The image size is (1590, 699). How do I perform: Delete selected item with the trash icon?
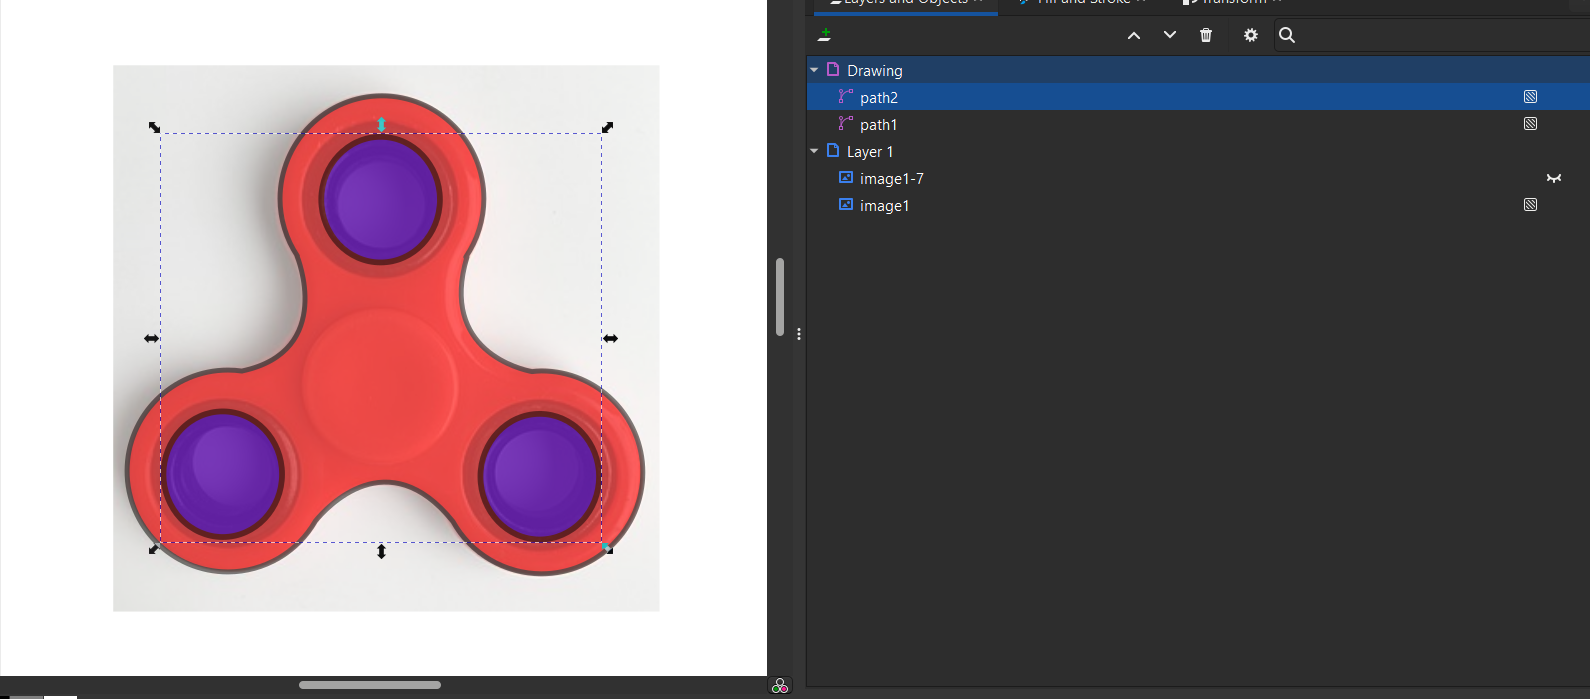point(1206,35)
